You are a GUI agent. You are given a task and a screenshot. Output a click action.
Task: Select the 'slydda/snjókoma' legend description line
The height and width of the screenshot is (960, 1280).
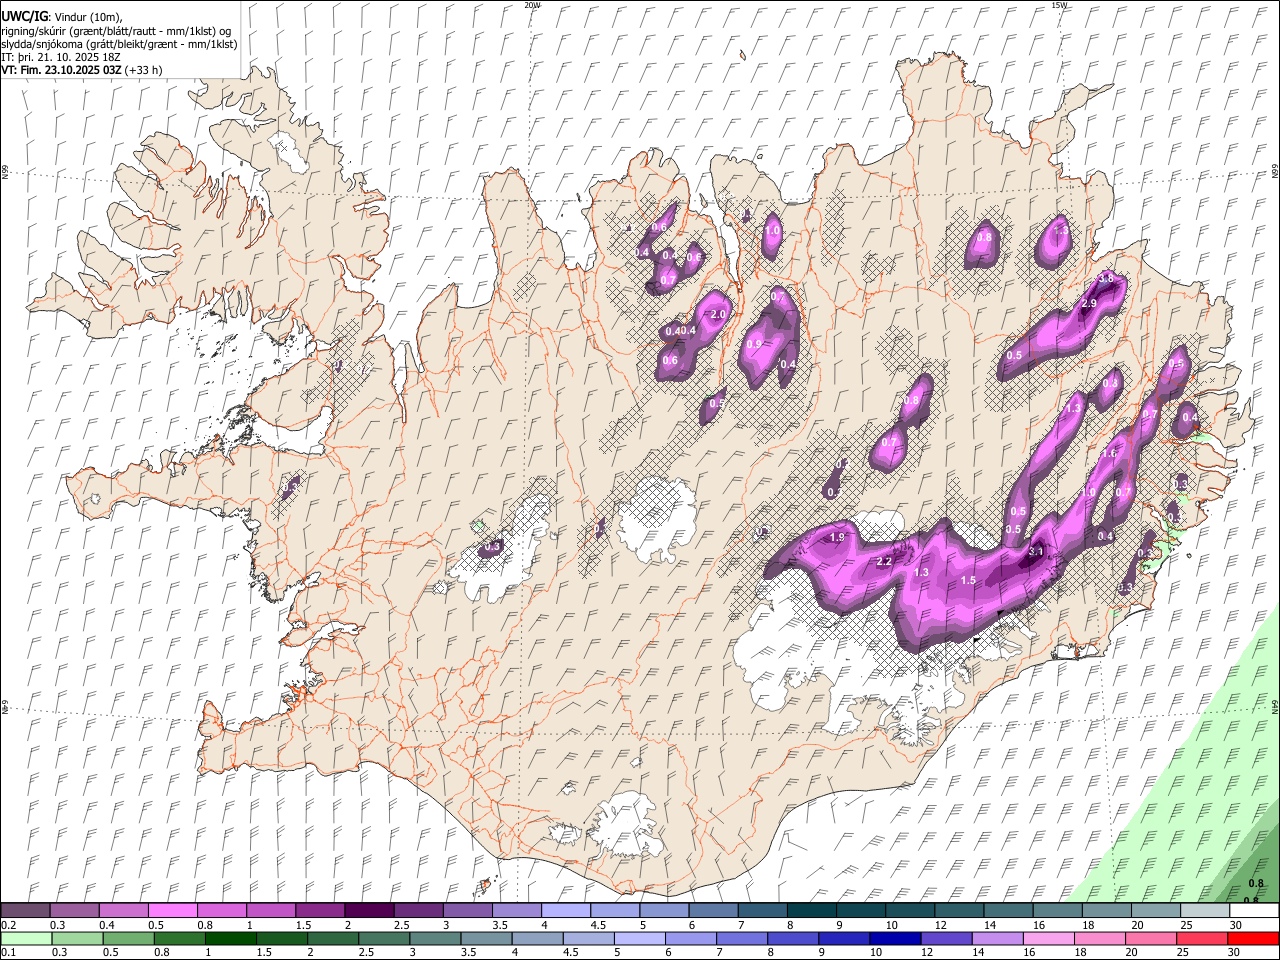[120, 44]
